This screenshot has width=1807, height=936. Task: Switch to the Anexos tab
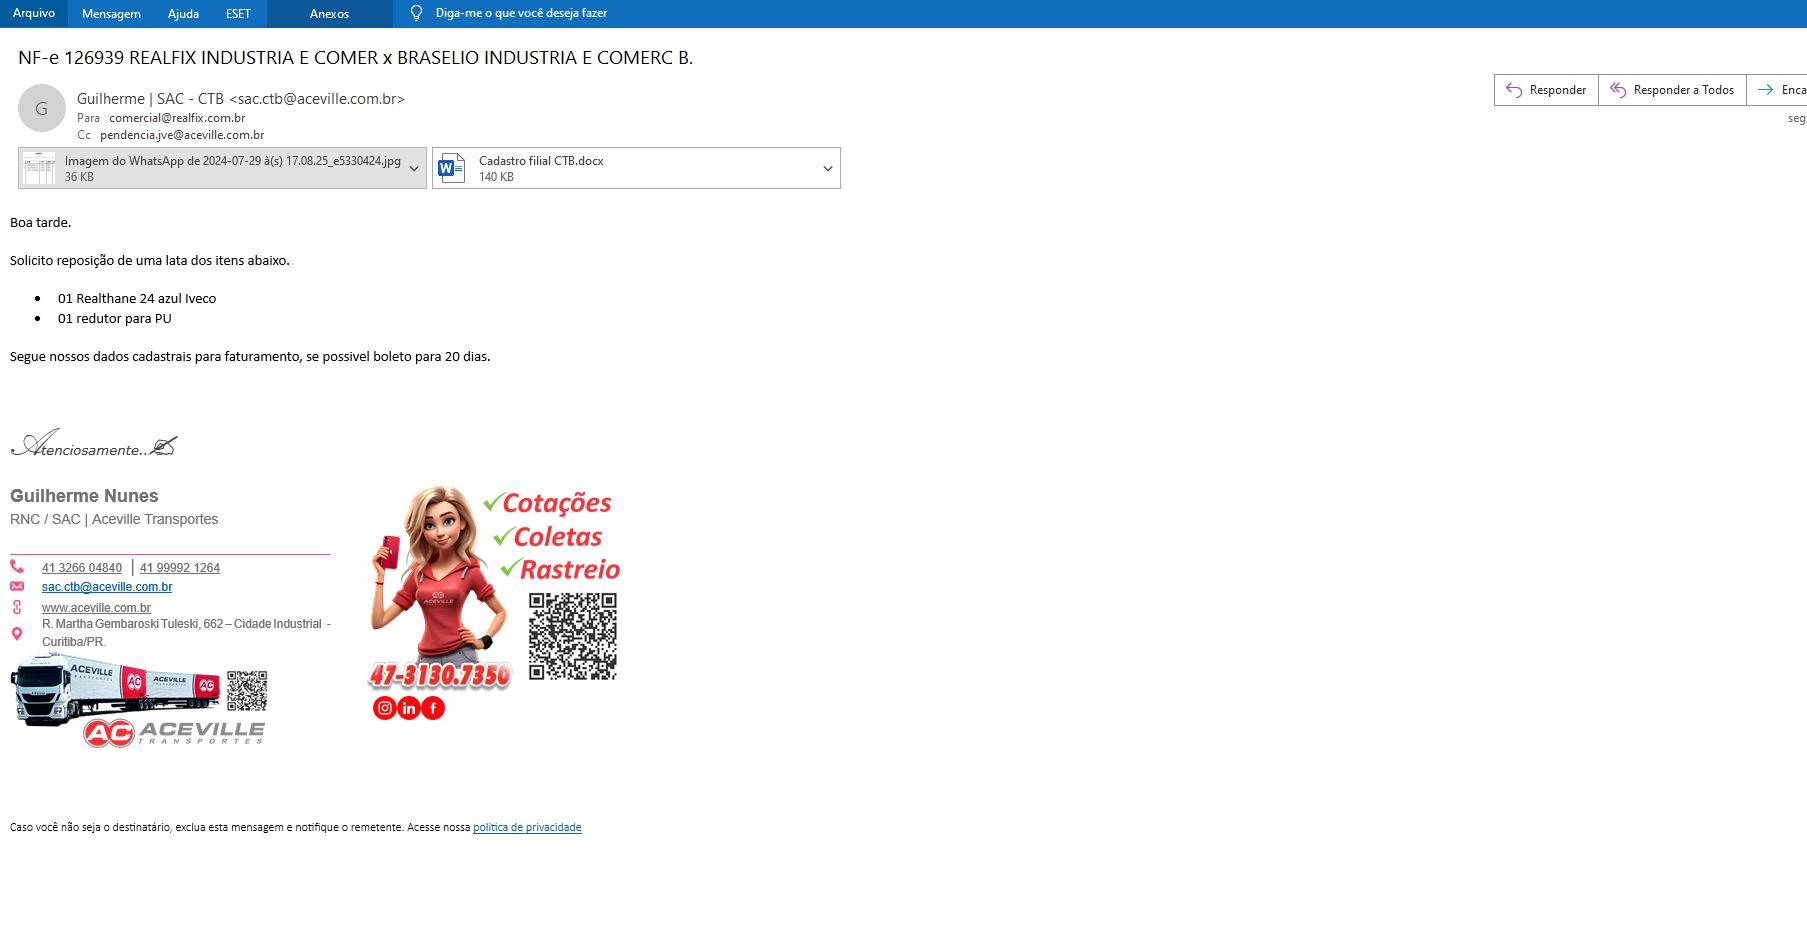point(329,13)
